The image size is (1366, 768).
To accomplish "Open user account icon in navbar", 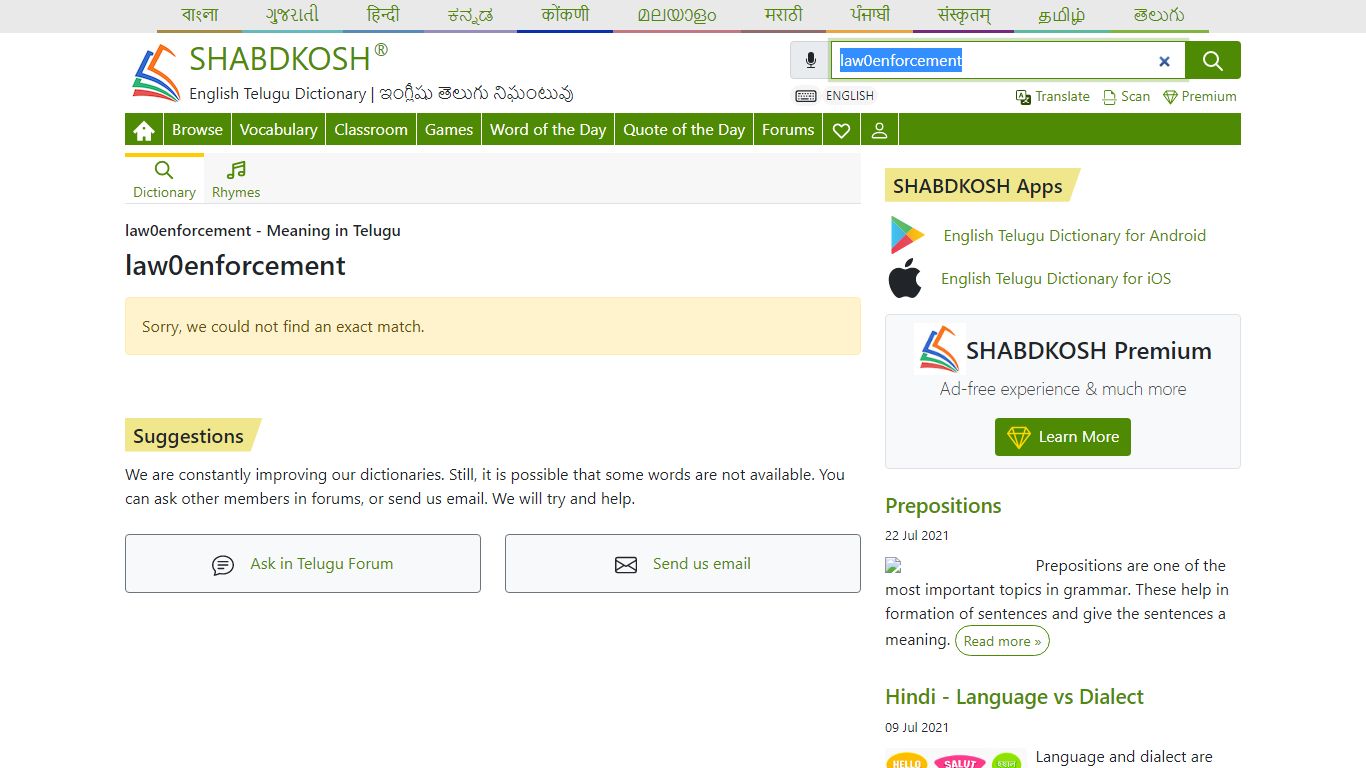I will click(x=880, y=130).
